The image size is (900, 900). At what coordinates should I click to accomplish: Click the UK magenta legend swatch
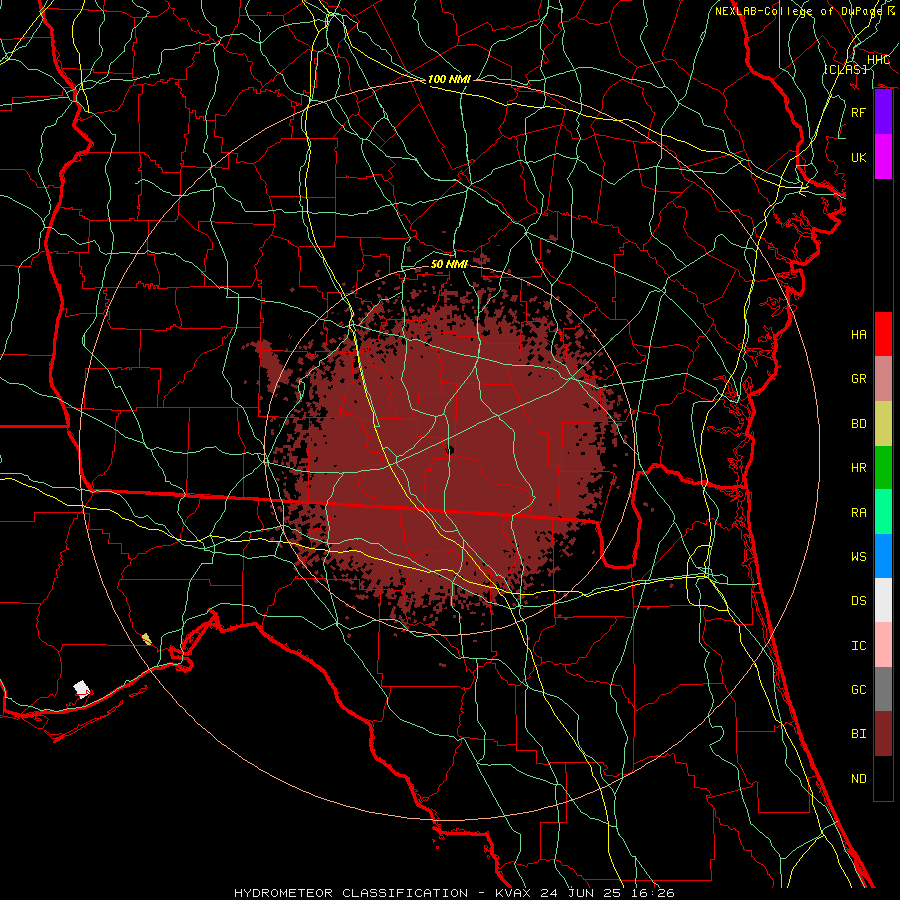point(883,157)
